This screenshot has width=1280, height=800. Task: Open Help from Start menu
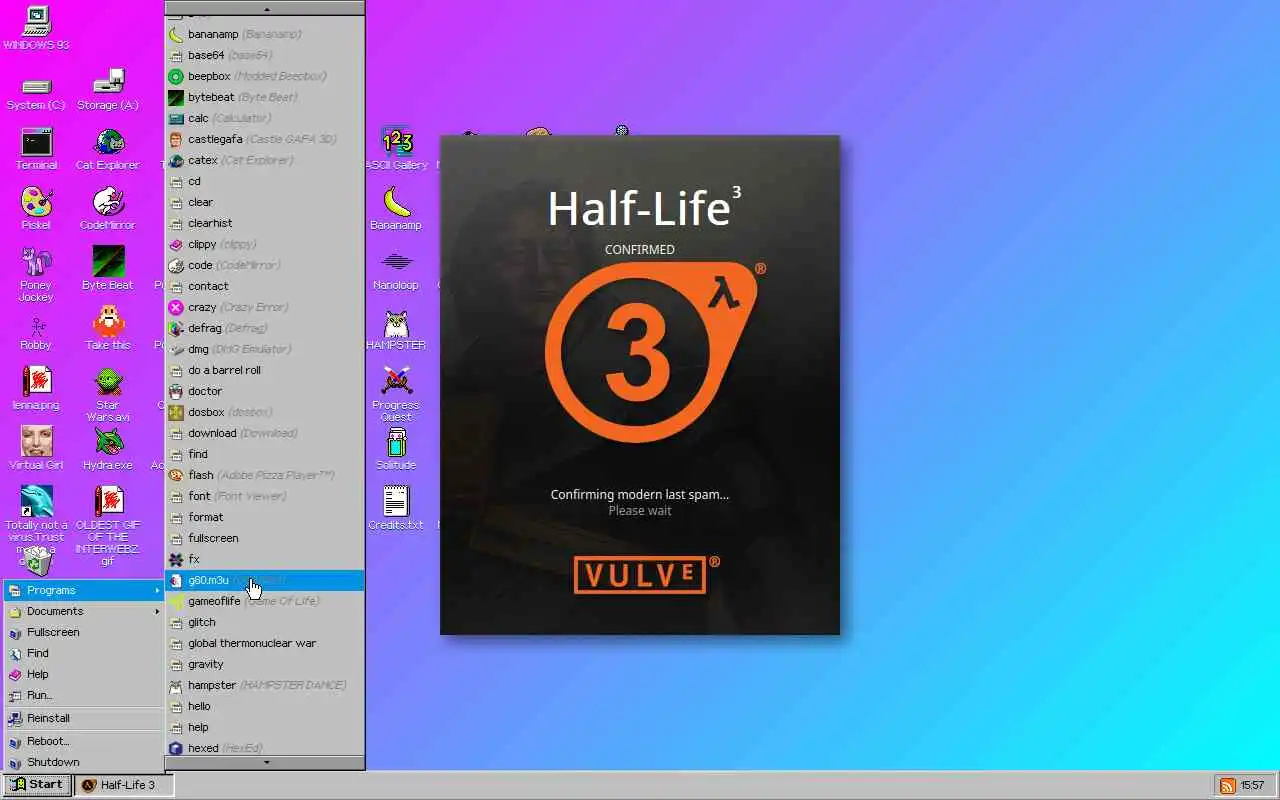[84, 674]
